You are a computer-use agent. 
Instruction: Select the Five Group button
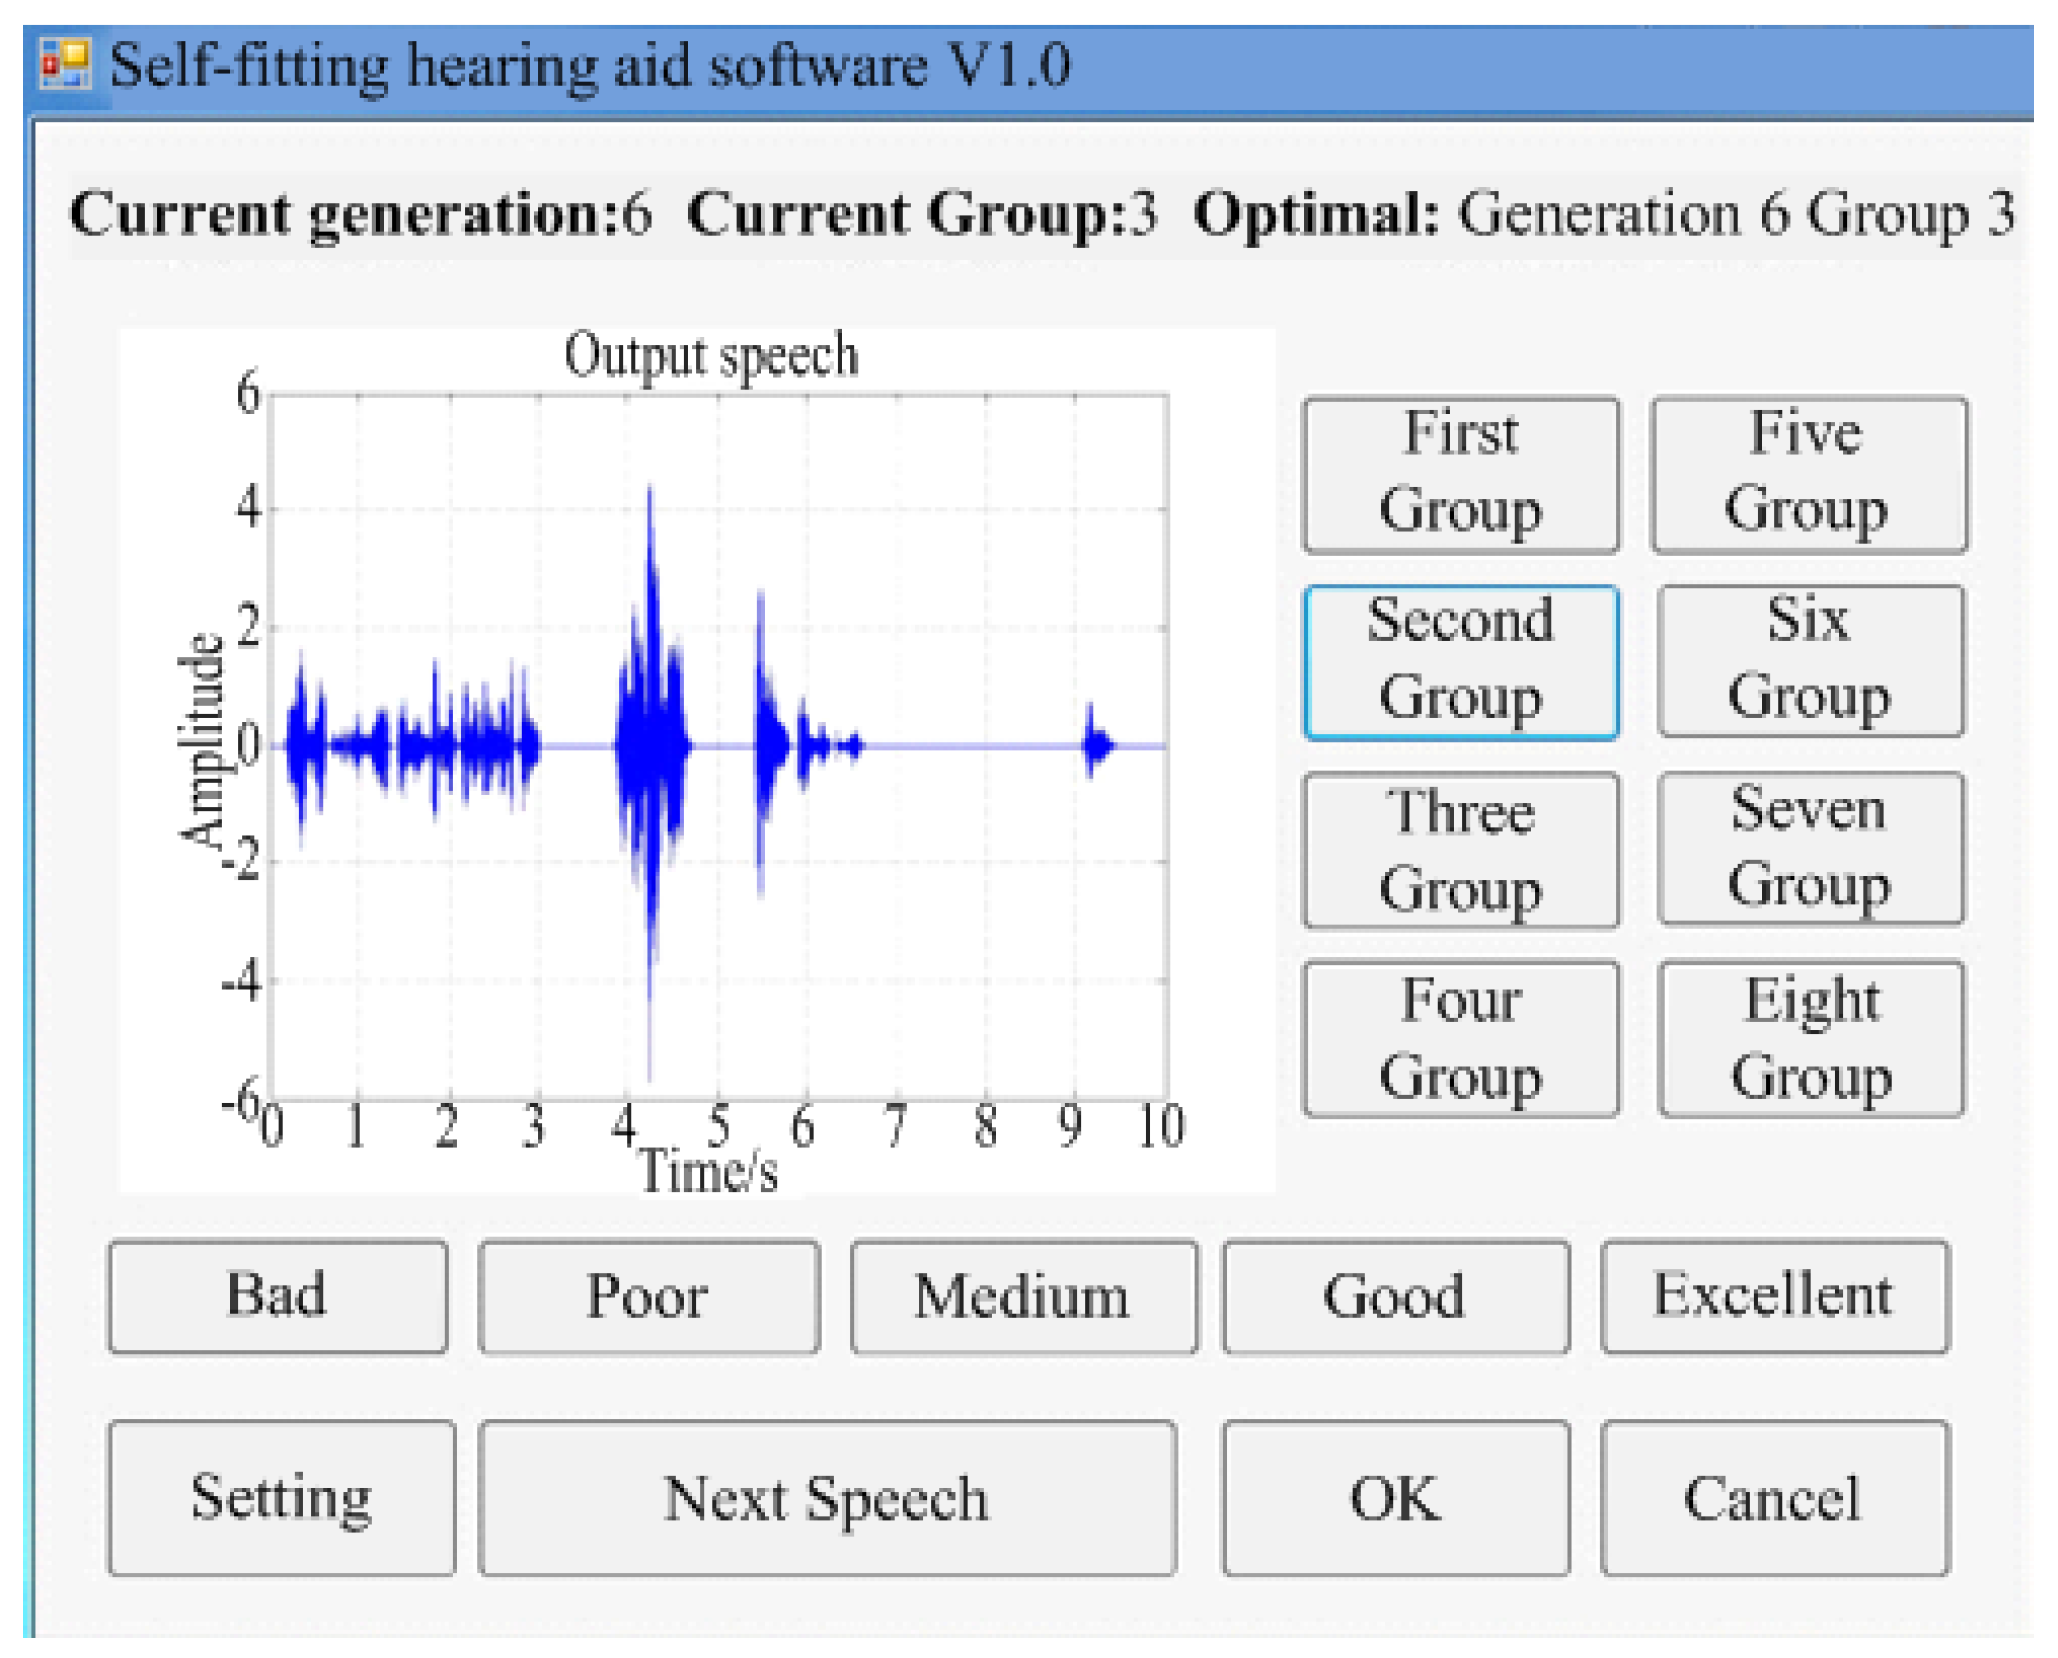[x=1807, y=474]
